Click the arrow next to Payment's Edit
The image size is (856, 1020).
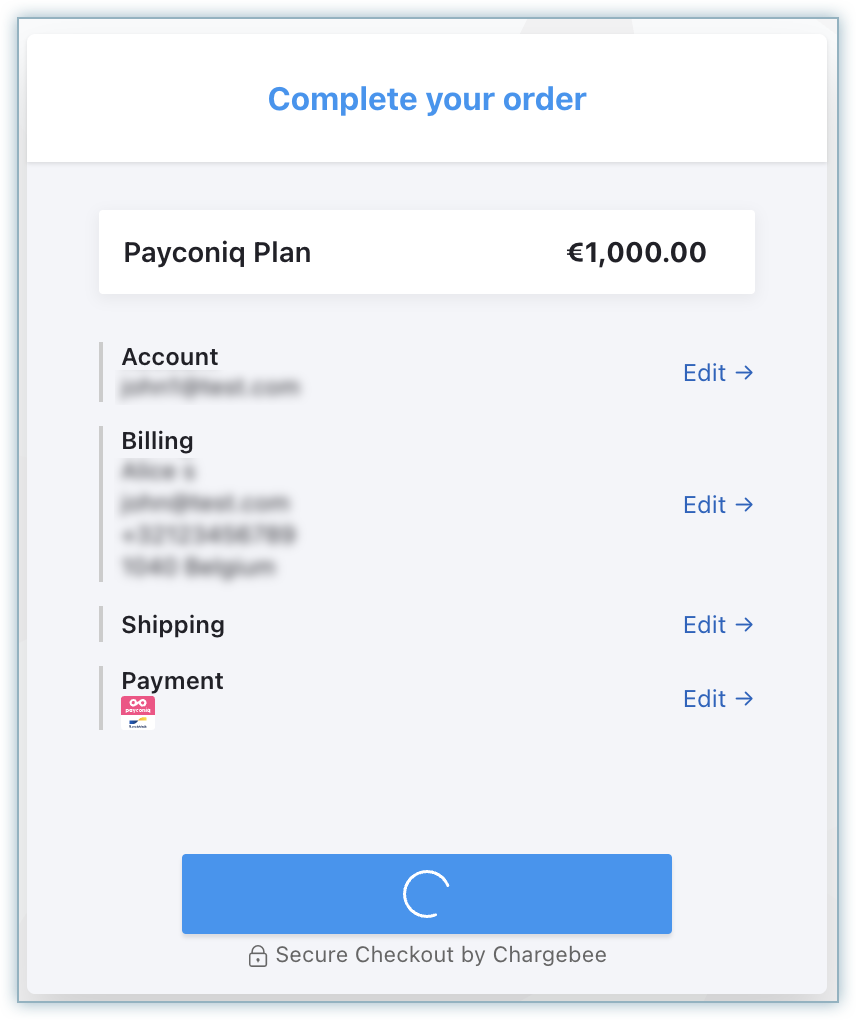[x=744, y=699]
